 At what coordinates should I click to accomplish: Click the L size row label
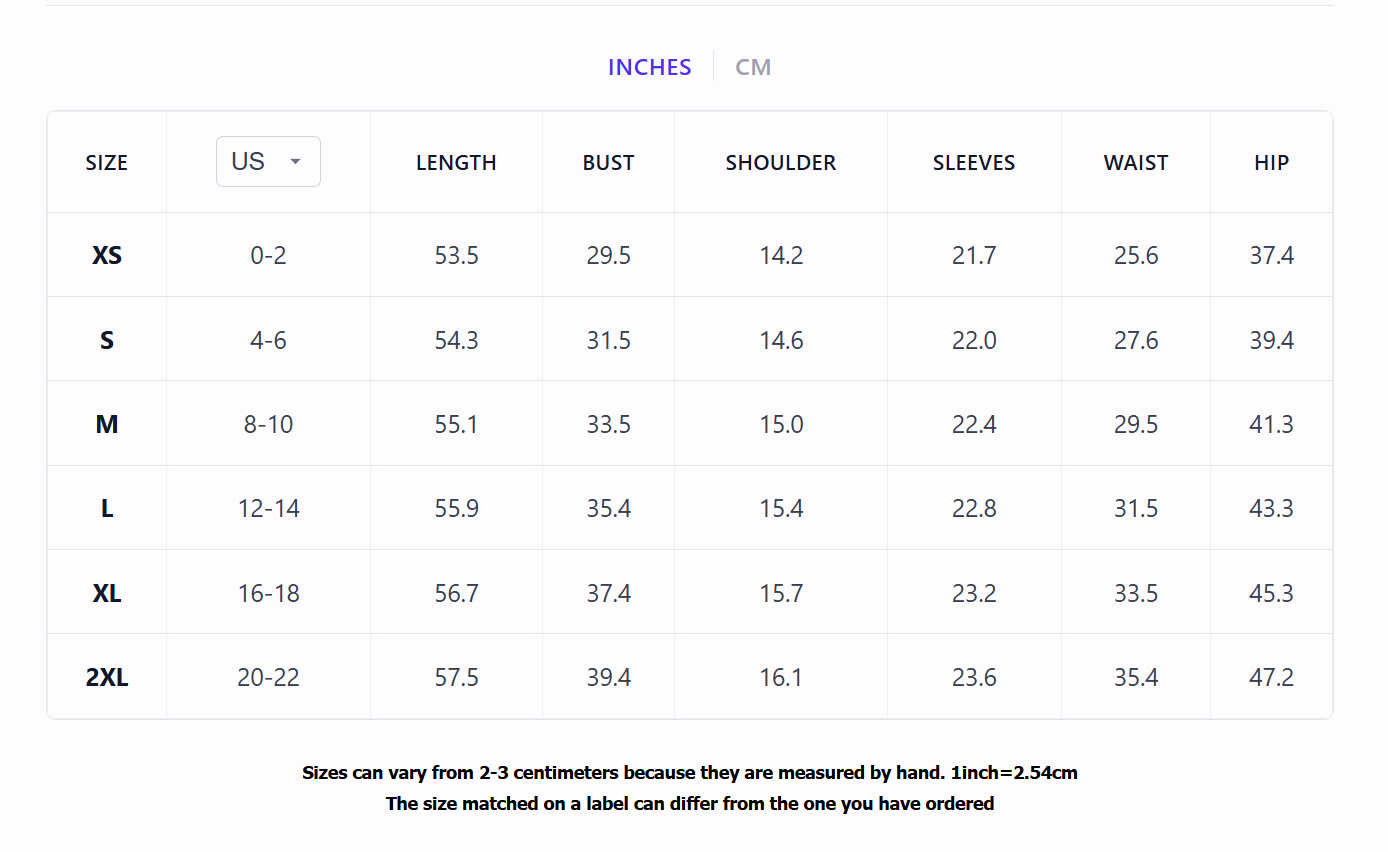[107, 508]
